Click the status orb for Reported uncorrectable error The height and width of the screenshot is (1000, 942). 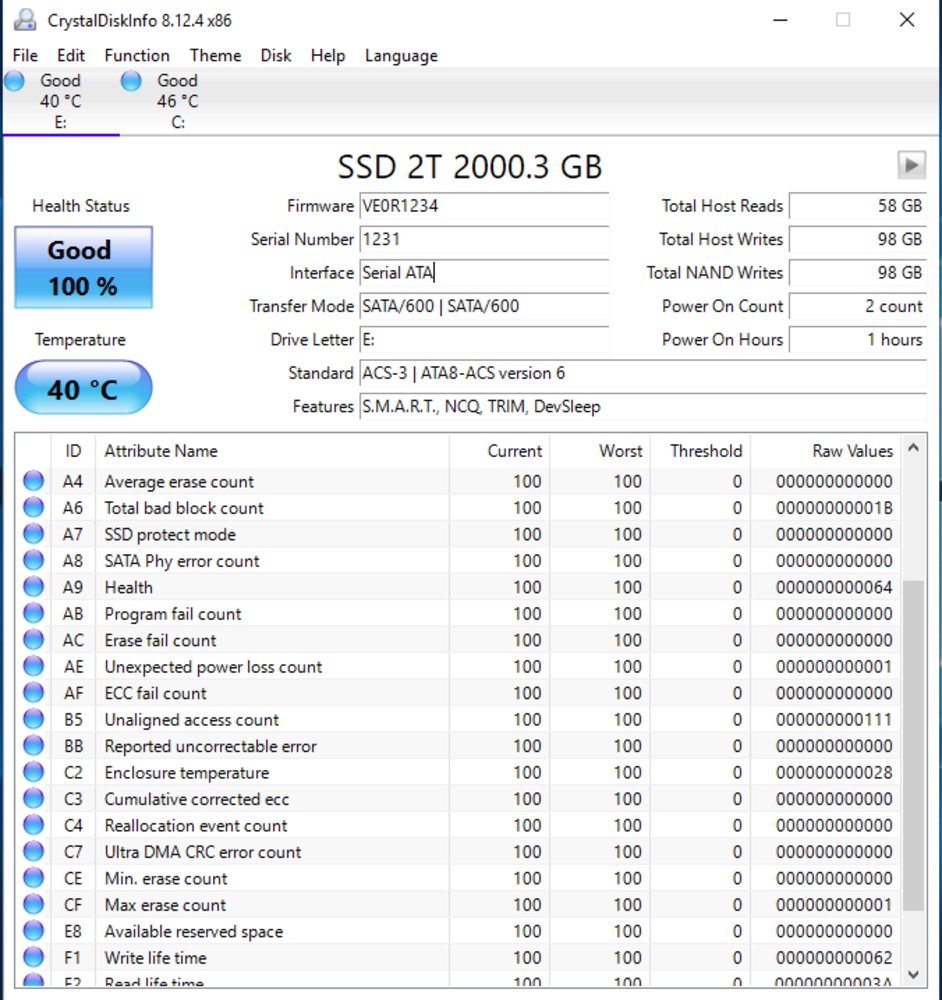pyautogui.click(x=33, y=746)
